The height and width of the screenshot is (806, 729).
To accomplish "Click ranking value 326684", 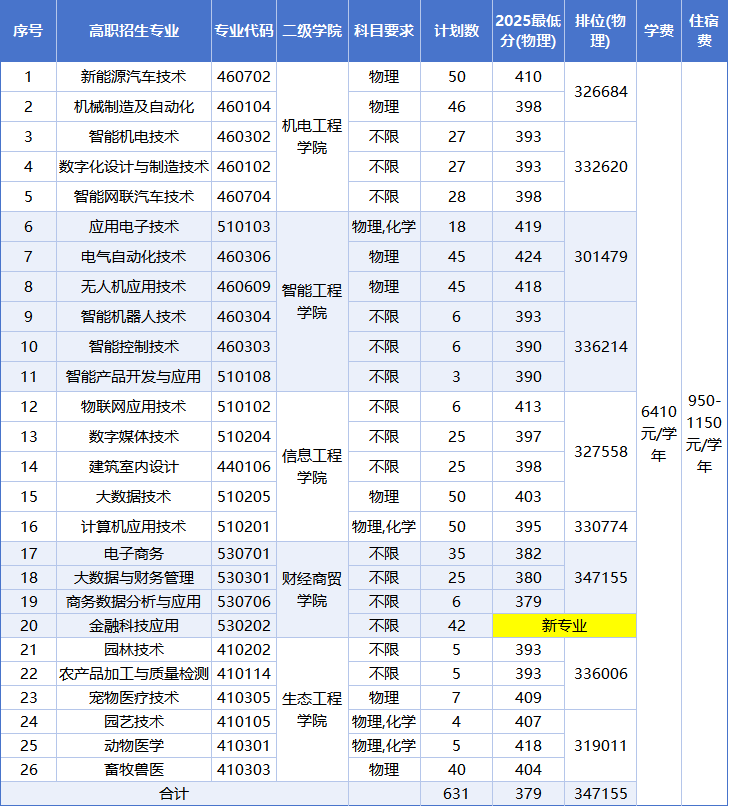I will click(600, 91).
